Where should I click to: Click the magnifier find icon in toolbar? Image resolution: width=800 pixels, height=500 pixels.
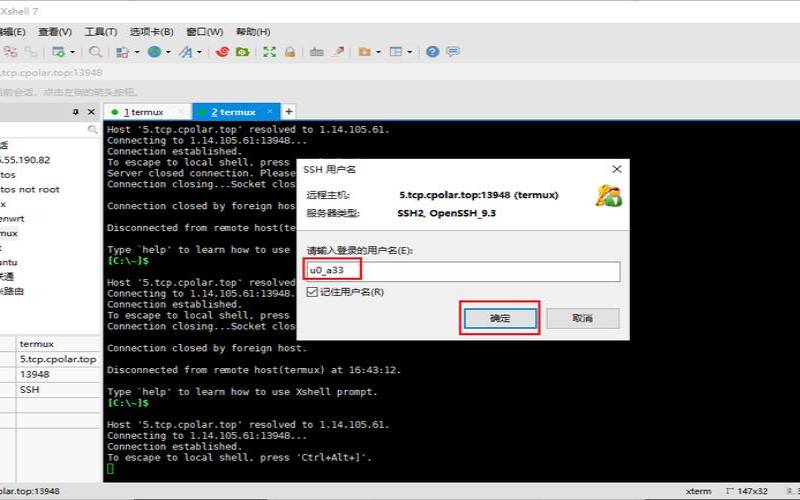pyautogui.click(x=95, y=52)
